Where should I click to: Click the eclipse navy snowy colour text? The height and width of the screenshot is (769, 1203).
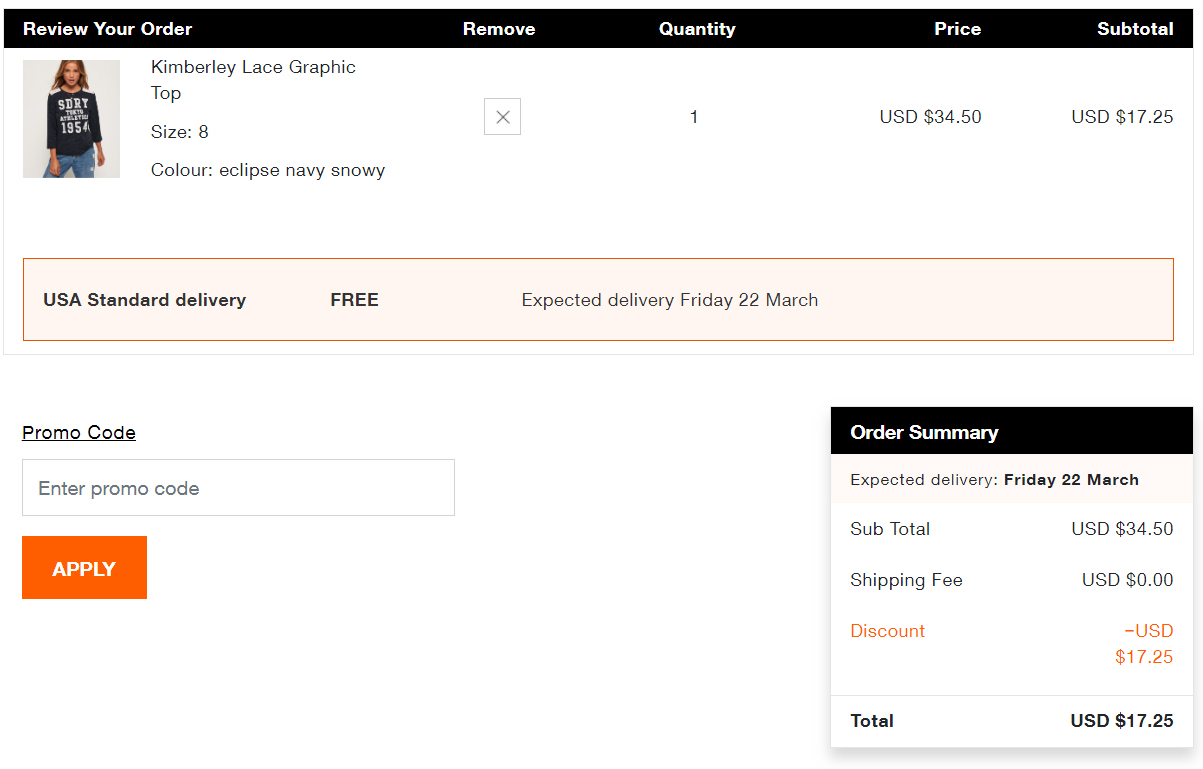click(302, 170)
